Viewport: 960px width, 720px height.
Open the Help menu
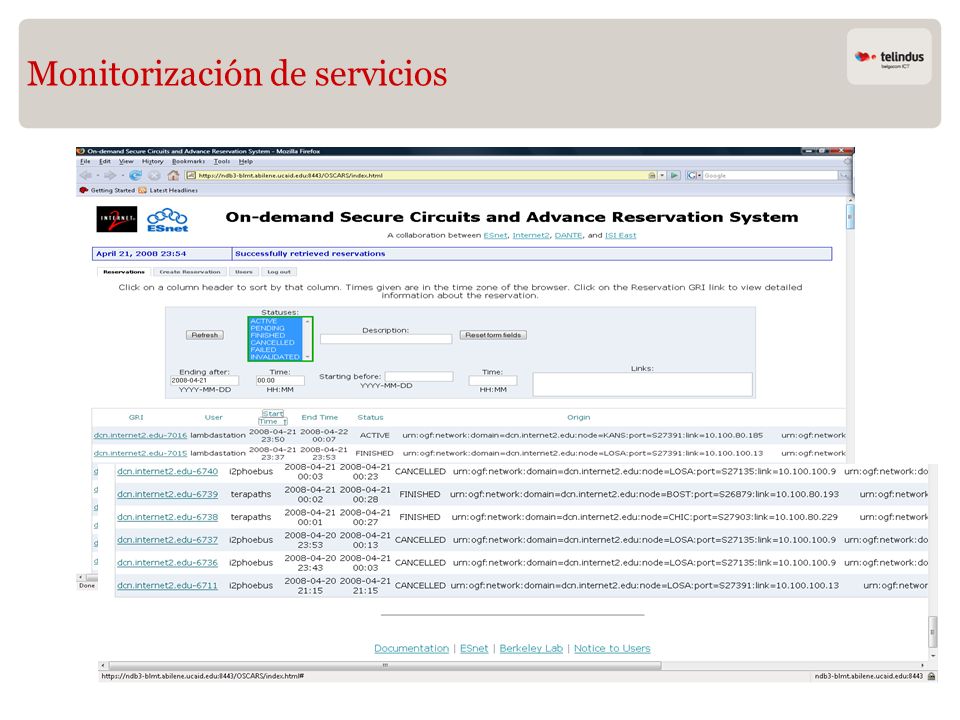tap(246, 162)
